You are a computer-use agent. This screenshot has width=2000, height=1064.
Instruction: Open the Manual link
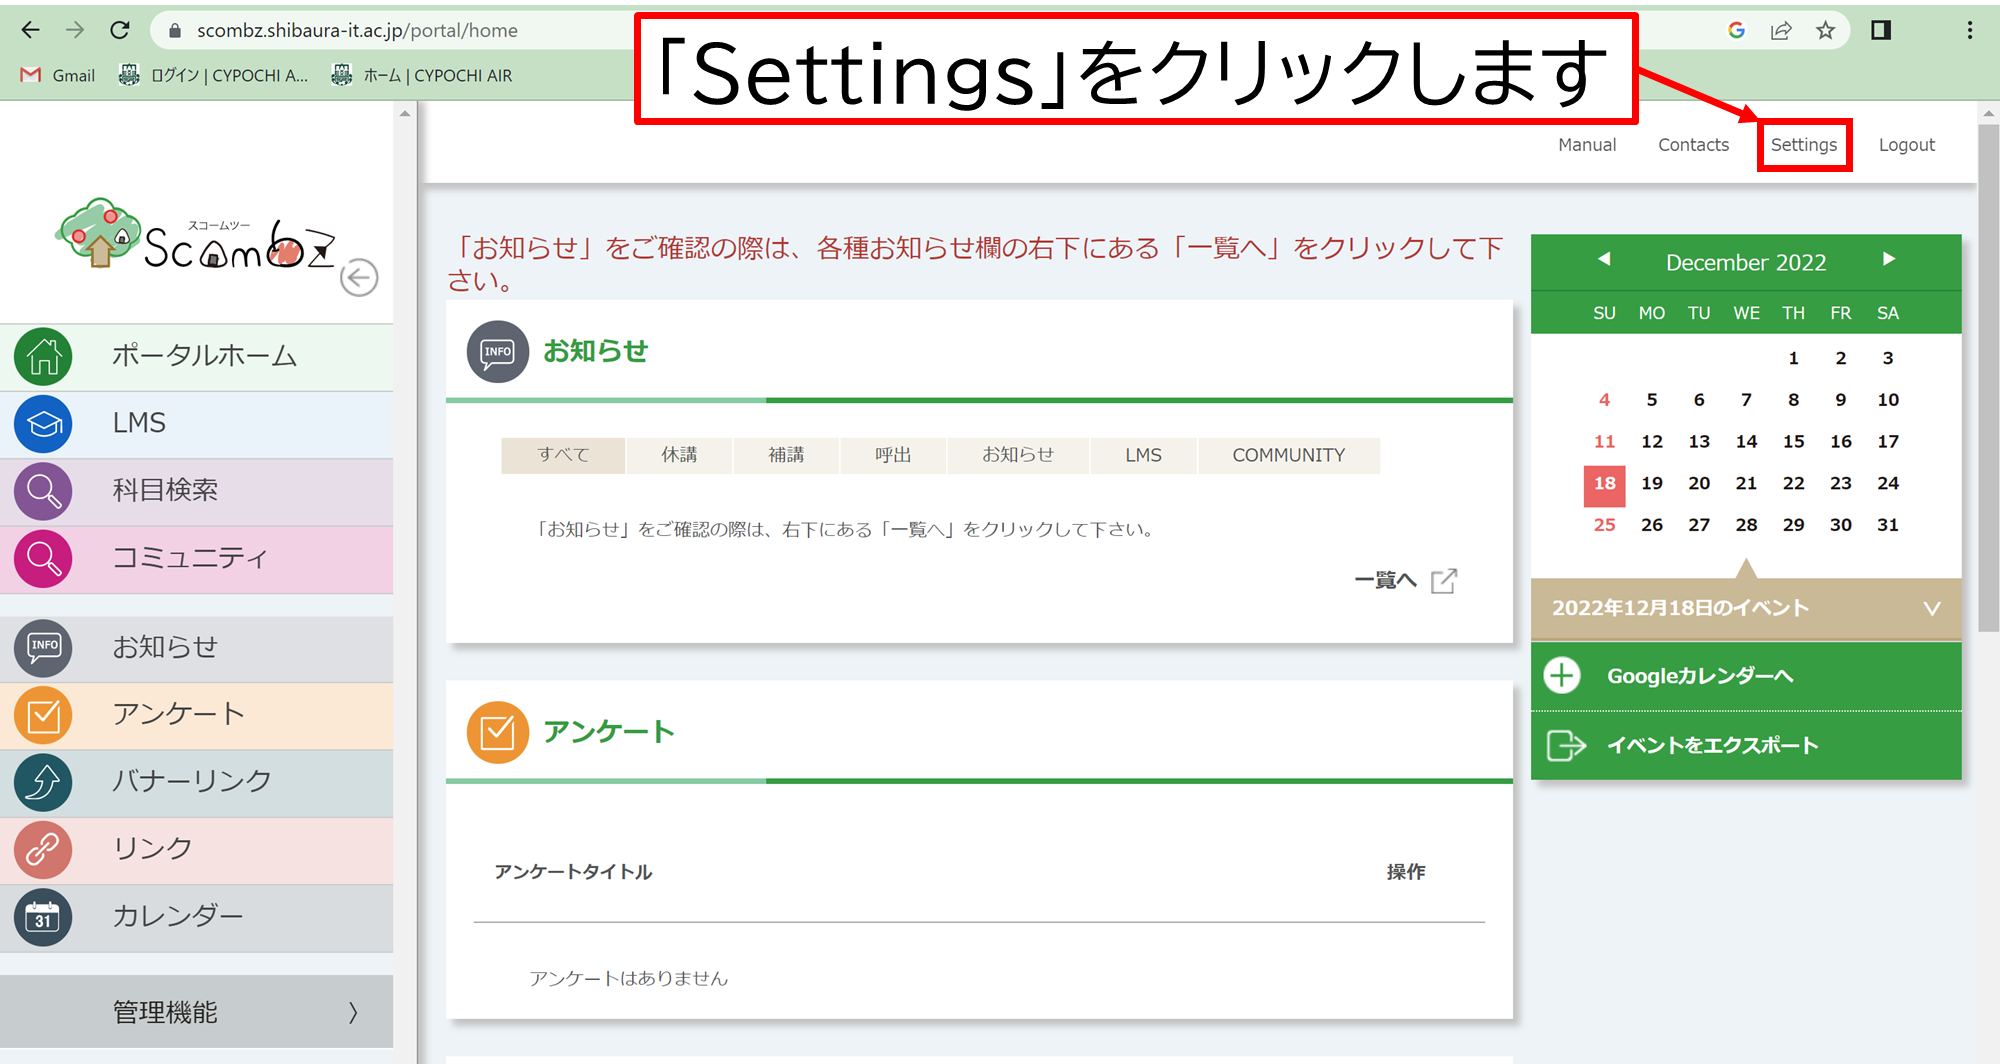click(x=1587, y=145)
